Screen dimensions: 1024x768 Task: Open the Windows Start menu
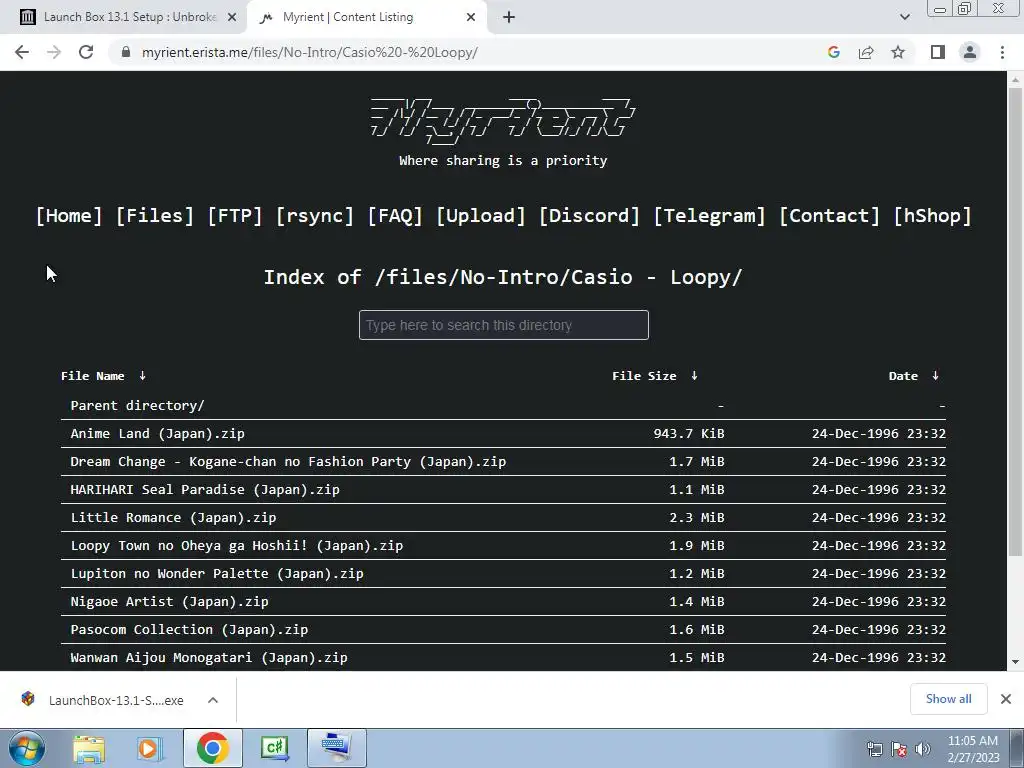(x=27, y=748)
